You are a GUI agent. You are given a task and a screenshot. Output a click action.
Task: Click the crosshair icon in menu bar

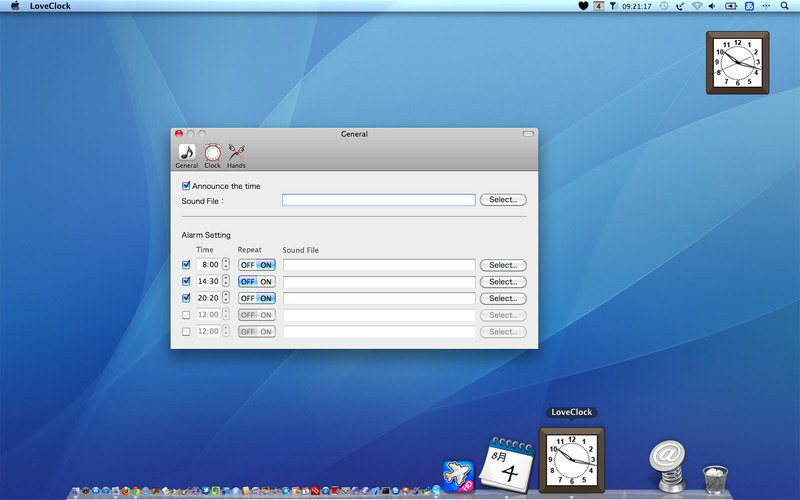(x=766, y=6)
